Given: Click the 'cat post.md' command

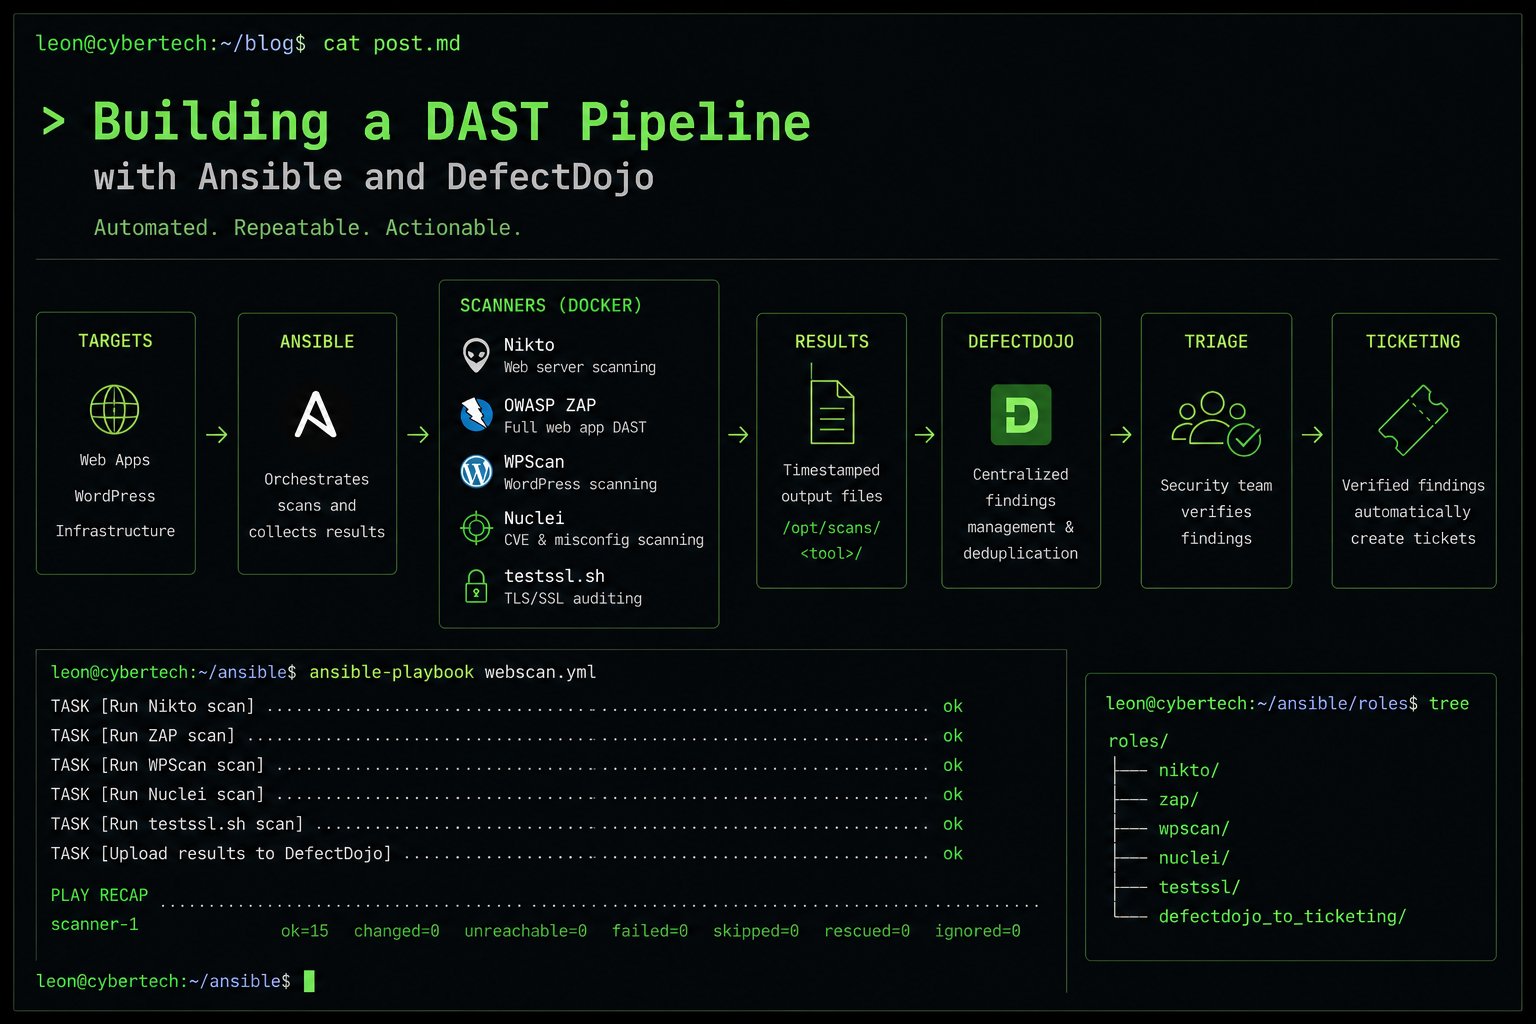Looking at the screenshot, I should 392,43.
